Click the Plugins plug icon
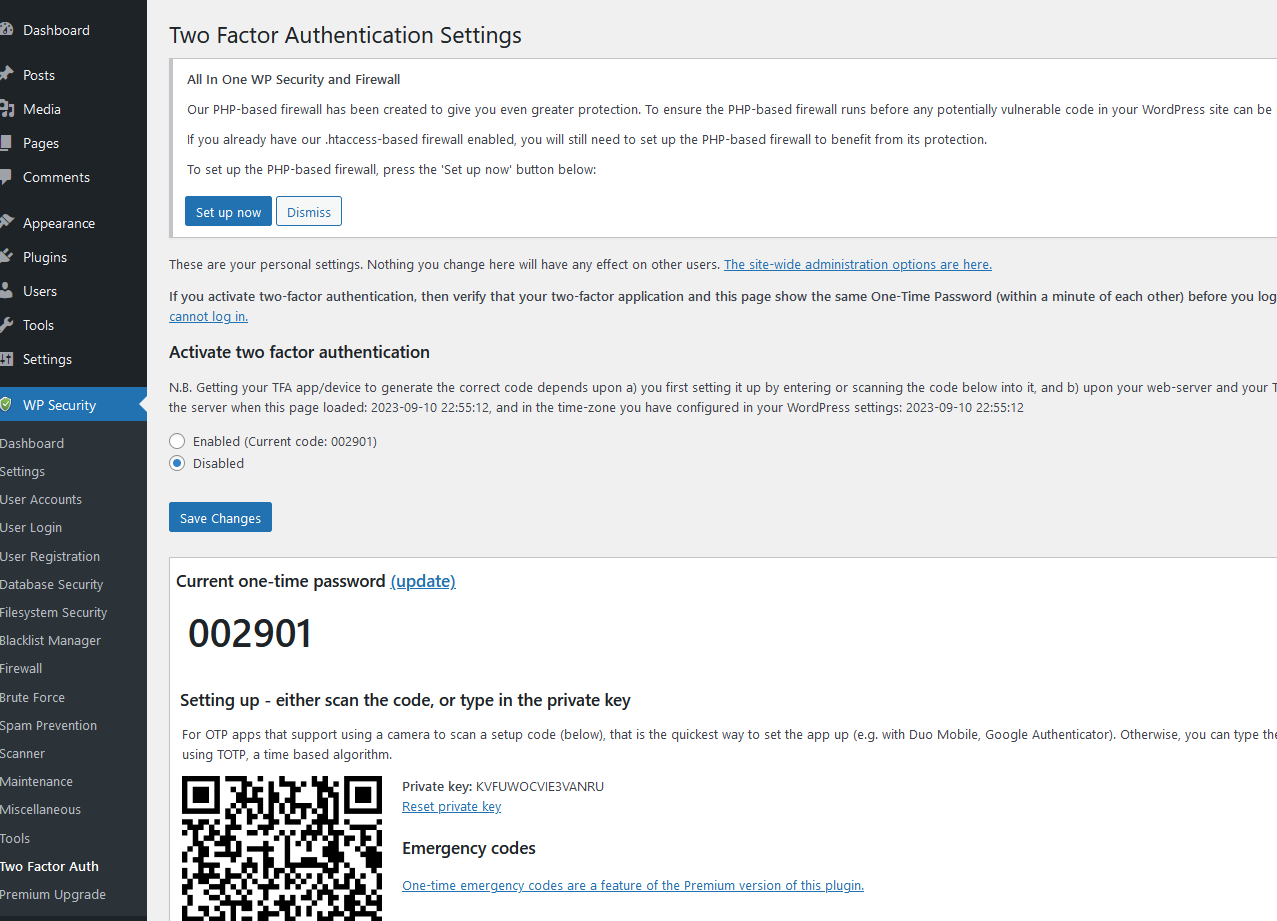 [x=6, y=257]
